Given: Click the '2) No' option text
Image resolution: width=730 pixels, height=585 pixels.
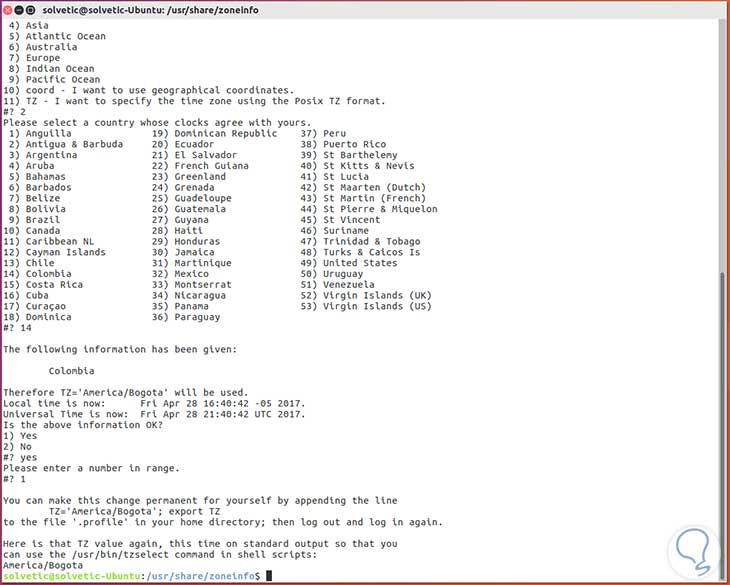Looking at the screenshot, I should (17, 447).
